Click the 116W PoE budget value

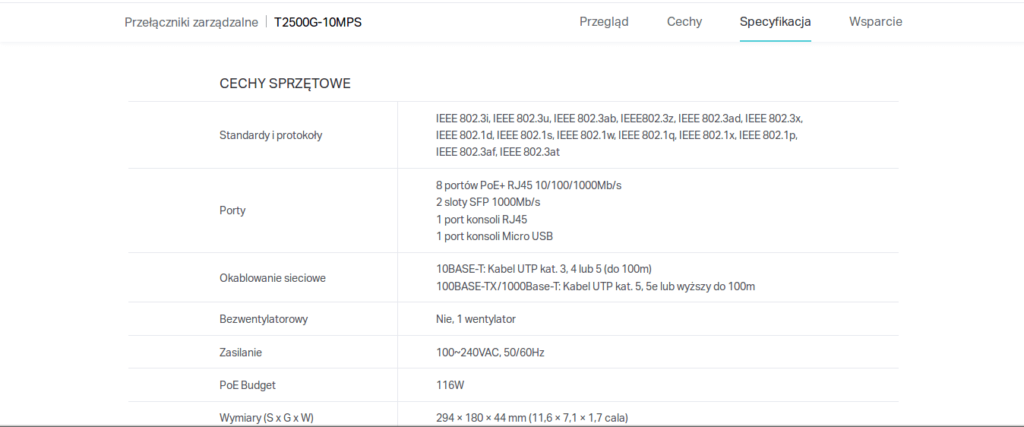(450, 384)
